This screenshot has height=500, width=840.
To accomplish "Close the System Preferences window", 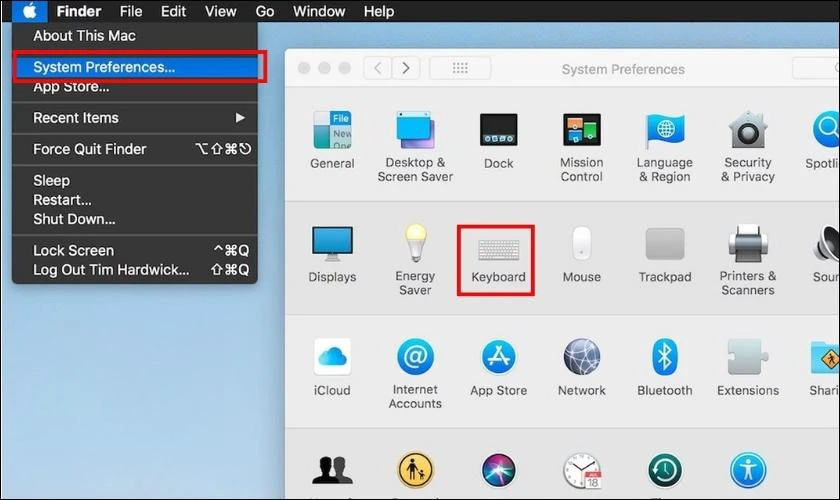I will [x=304, y=68].
